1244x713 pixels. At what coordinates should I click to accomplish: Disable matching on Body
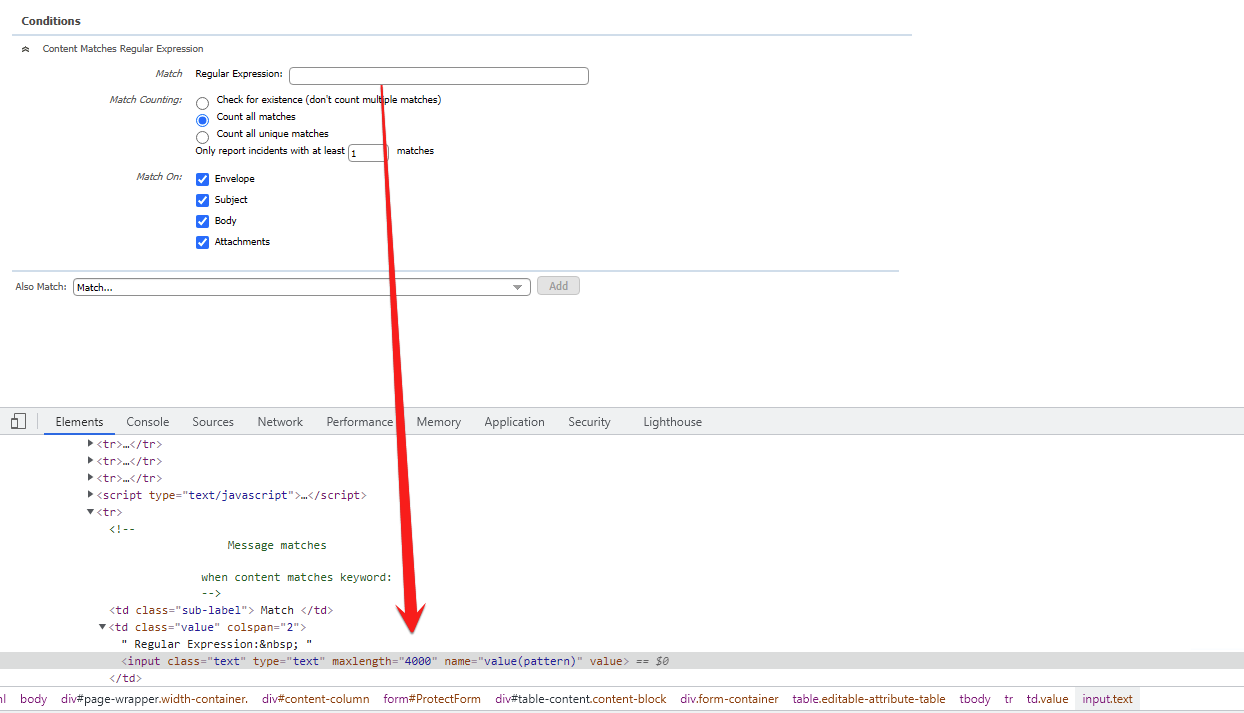tap(203, 221)
